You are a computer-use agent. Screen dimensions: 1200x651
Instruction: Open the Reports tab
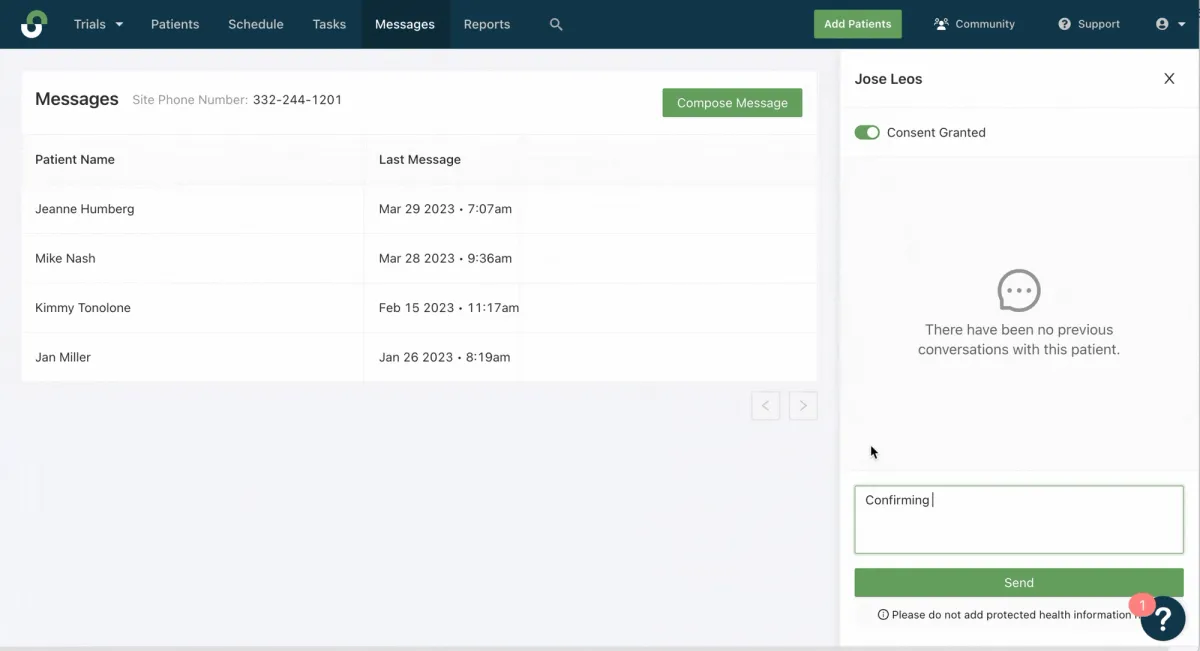click(487, 24)
